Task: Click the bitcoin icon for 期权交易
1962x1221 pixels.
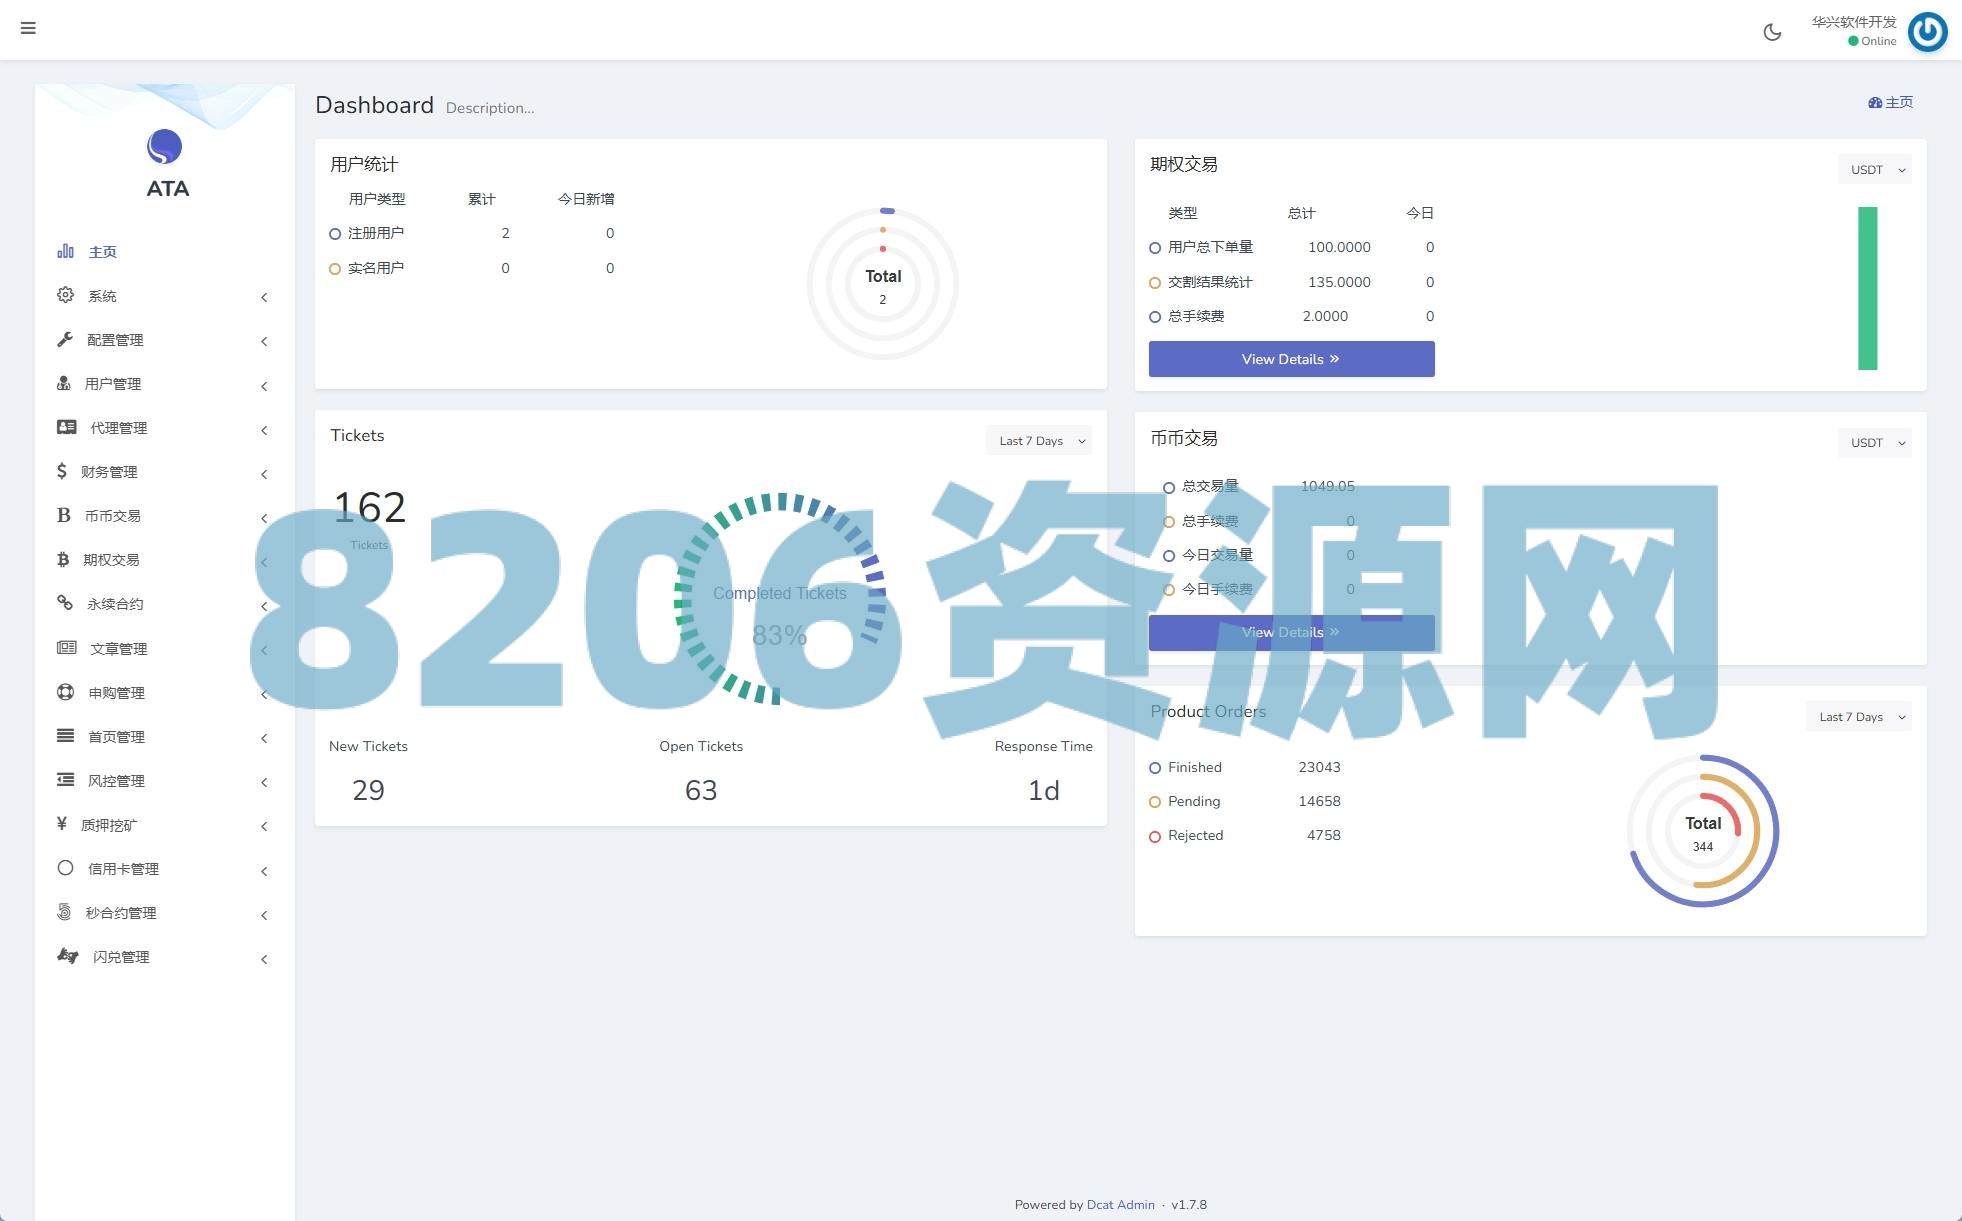Action: [63, 559]
